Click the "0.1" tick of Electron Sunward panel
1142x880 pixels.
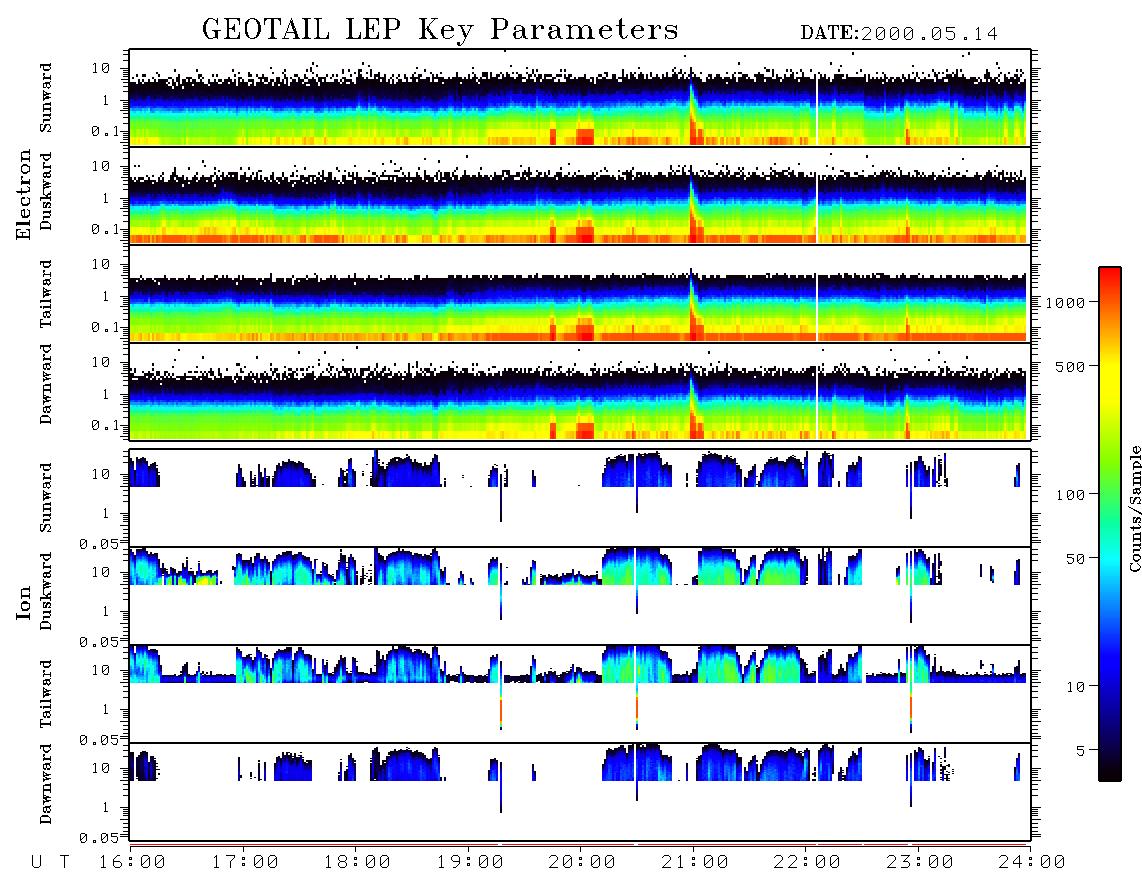click(x=105, y=131)
